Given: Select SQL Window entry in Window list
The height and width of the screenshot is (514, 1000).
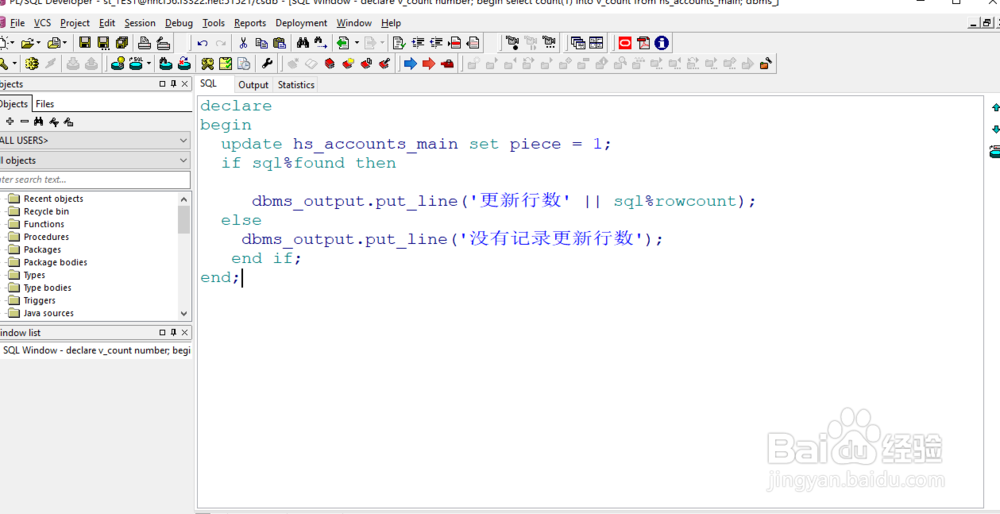Looking at the screenshot, I should (96, 350).
